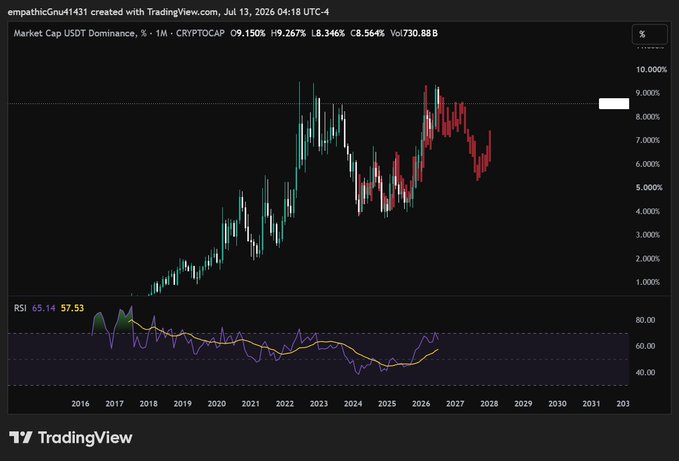
Task: Click the 2026 time axis label
Action: click(x=421, y=403)
